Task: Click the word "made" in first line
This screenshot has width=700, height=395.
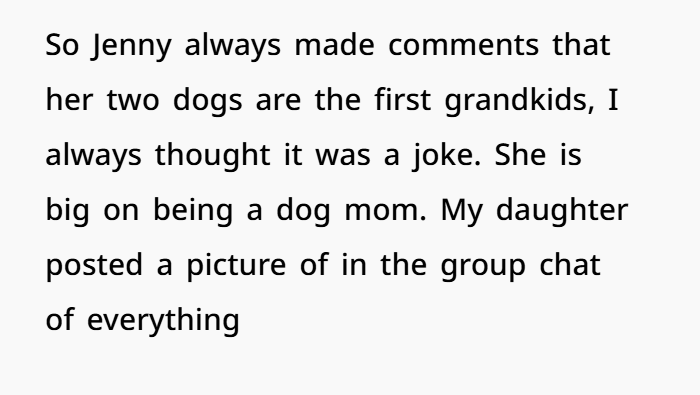Action: click(334, 45)
